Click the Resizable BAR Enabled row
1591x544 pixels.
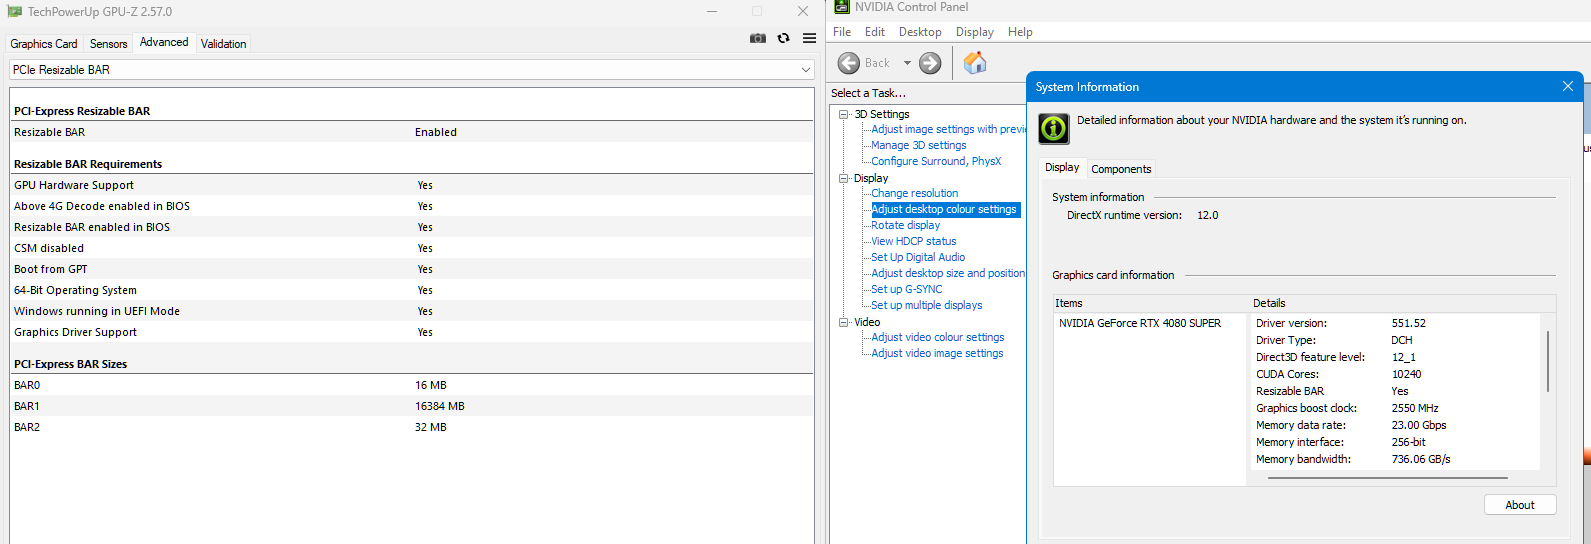pyautogui.click(x=411, y=132)
